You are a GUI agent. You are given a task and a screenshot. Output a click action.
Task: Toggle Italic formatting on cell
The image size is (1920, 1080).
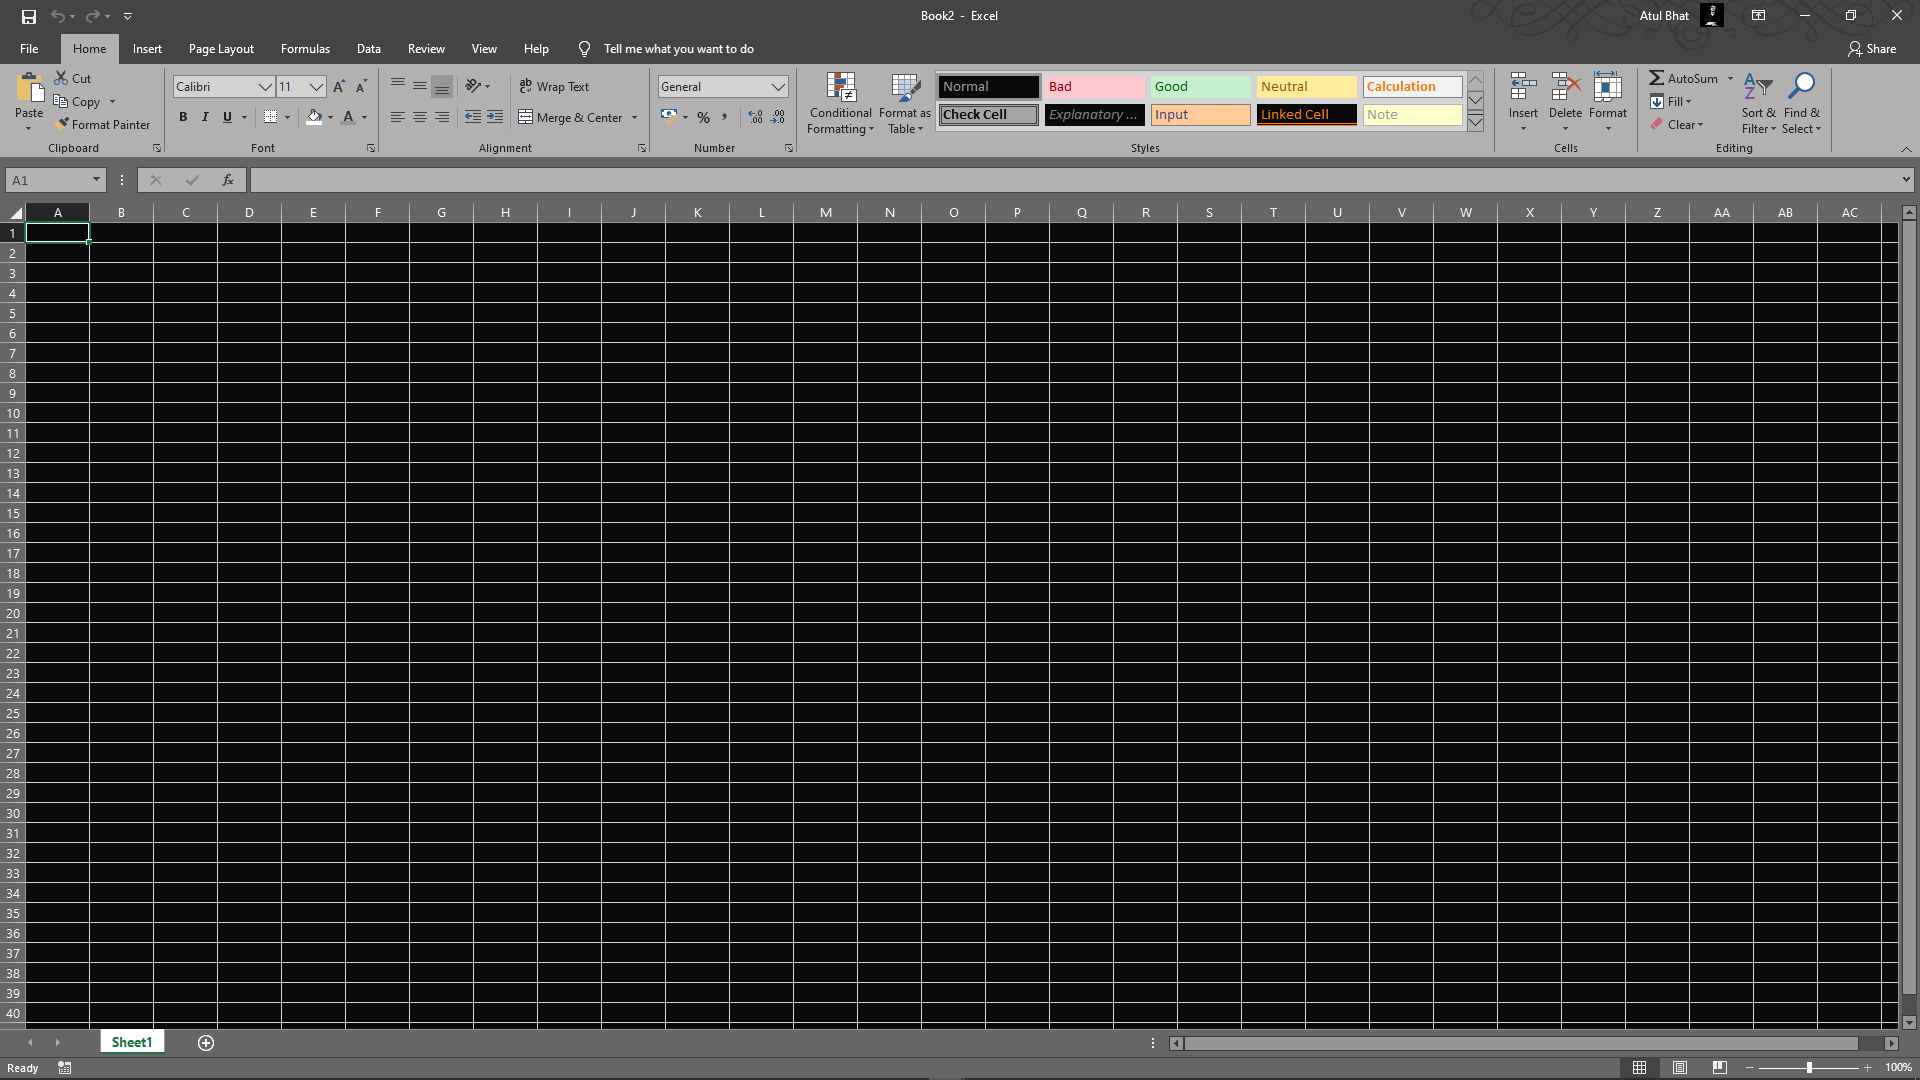point(203,117)
